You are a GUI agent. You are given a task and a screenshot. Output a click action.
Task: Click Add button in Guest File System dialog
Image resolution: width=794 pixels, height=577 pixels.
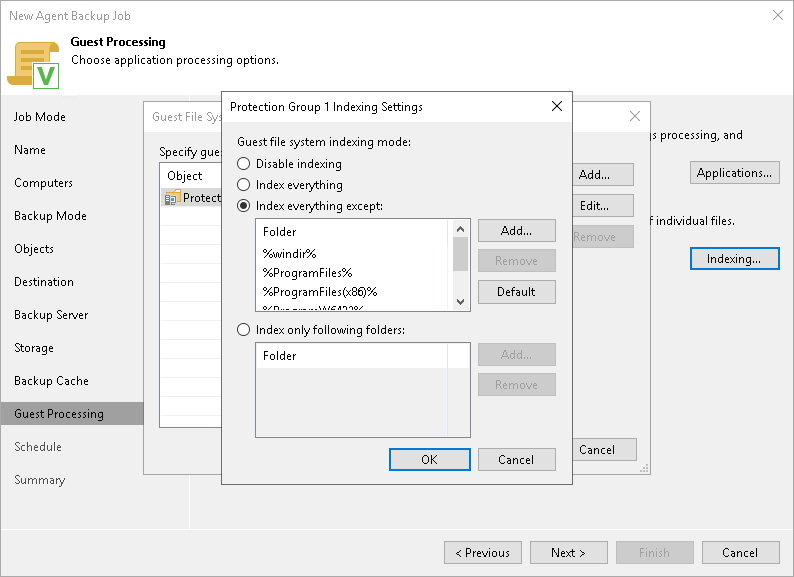[603, 175]
